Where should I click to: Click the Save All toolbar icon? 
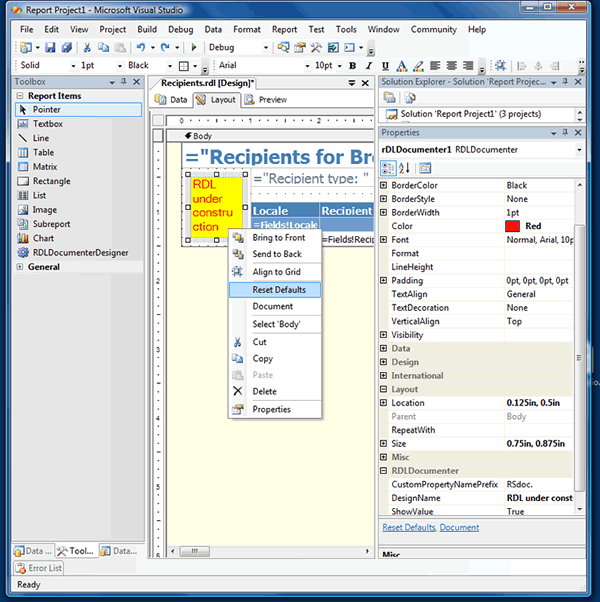click(67, 47)
